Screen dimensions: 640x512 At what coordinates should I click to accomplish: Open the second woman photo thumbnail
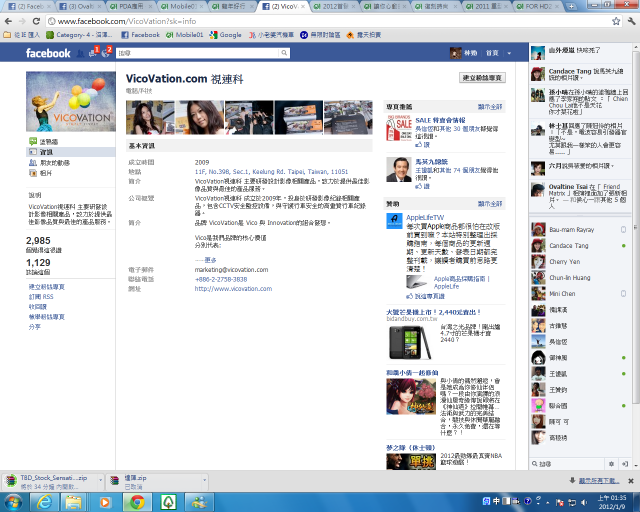coord(200,118)
